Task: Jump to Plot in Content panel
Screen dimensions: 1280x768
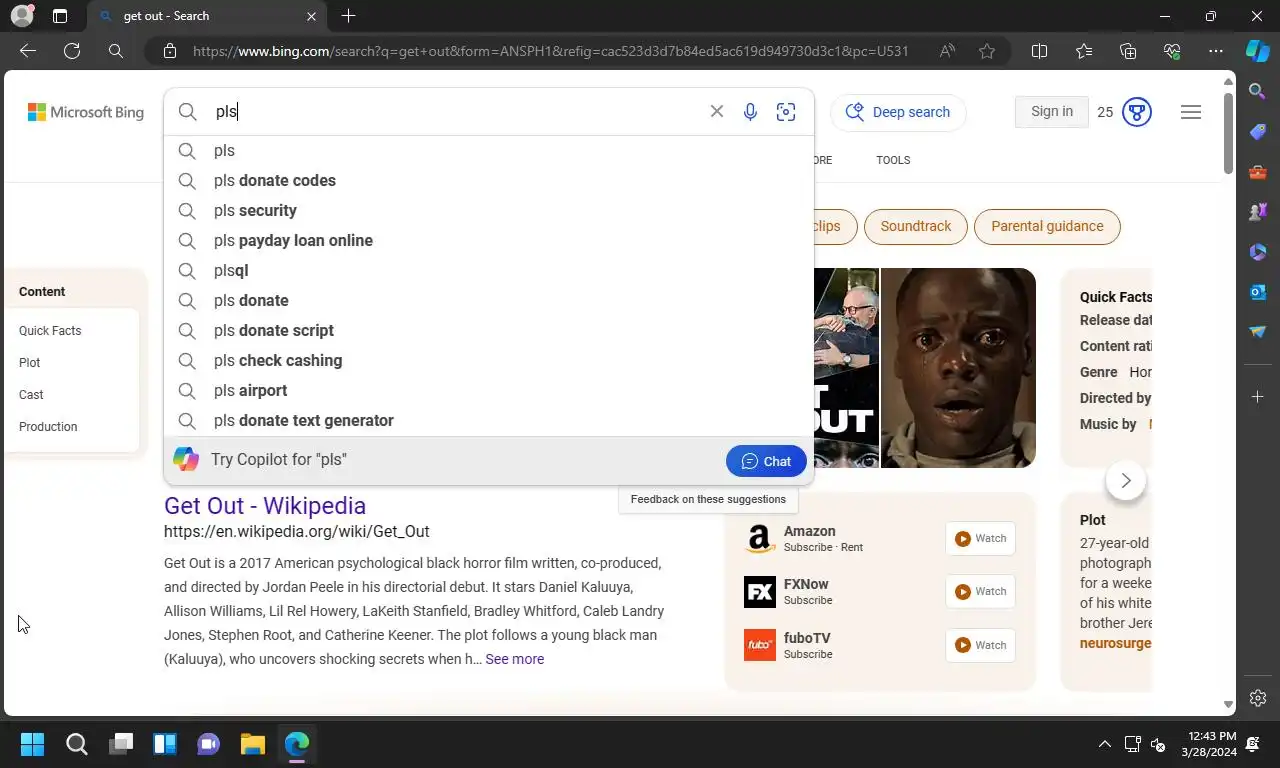Action: click(x=30, y=362)
